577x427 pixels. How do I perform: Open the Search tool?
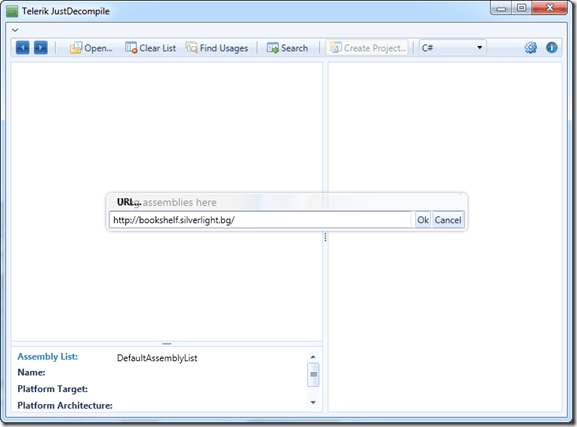pyautogui.click(x=287, y=48)
